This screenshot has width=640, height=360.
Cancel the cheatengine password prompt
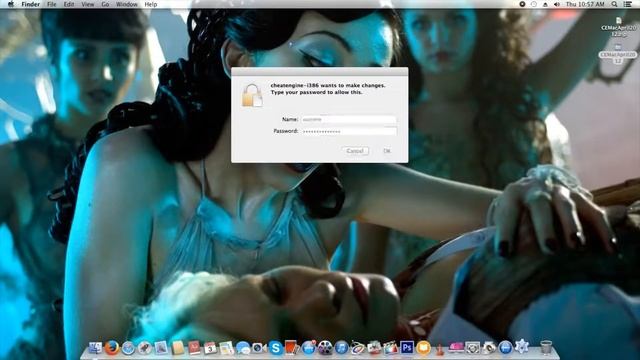(x=355, y=151)
